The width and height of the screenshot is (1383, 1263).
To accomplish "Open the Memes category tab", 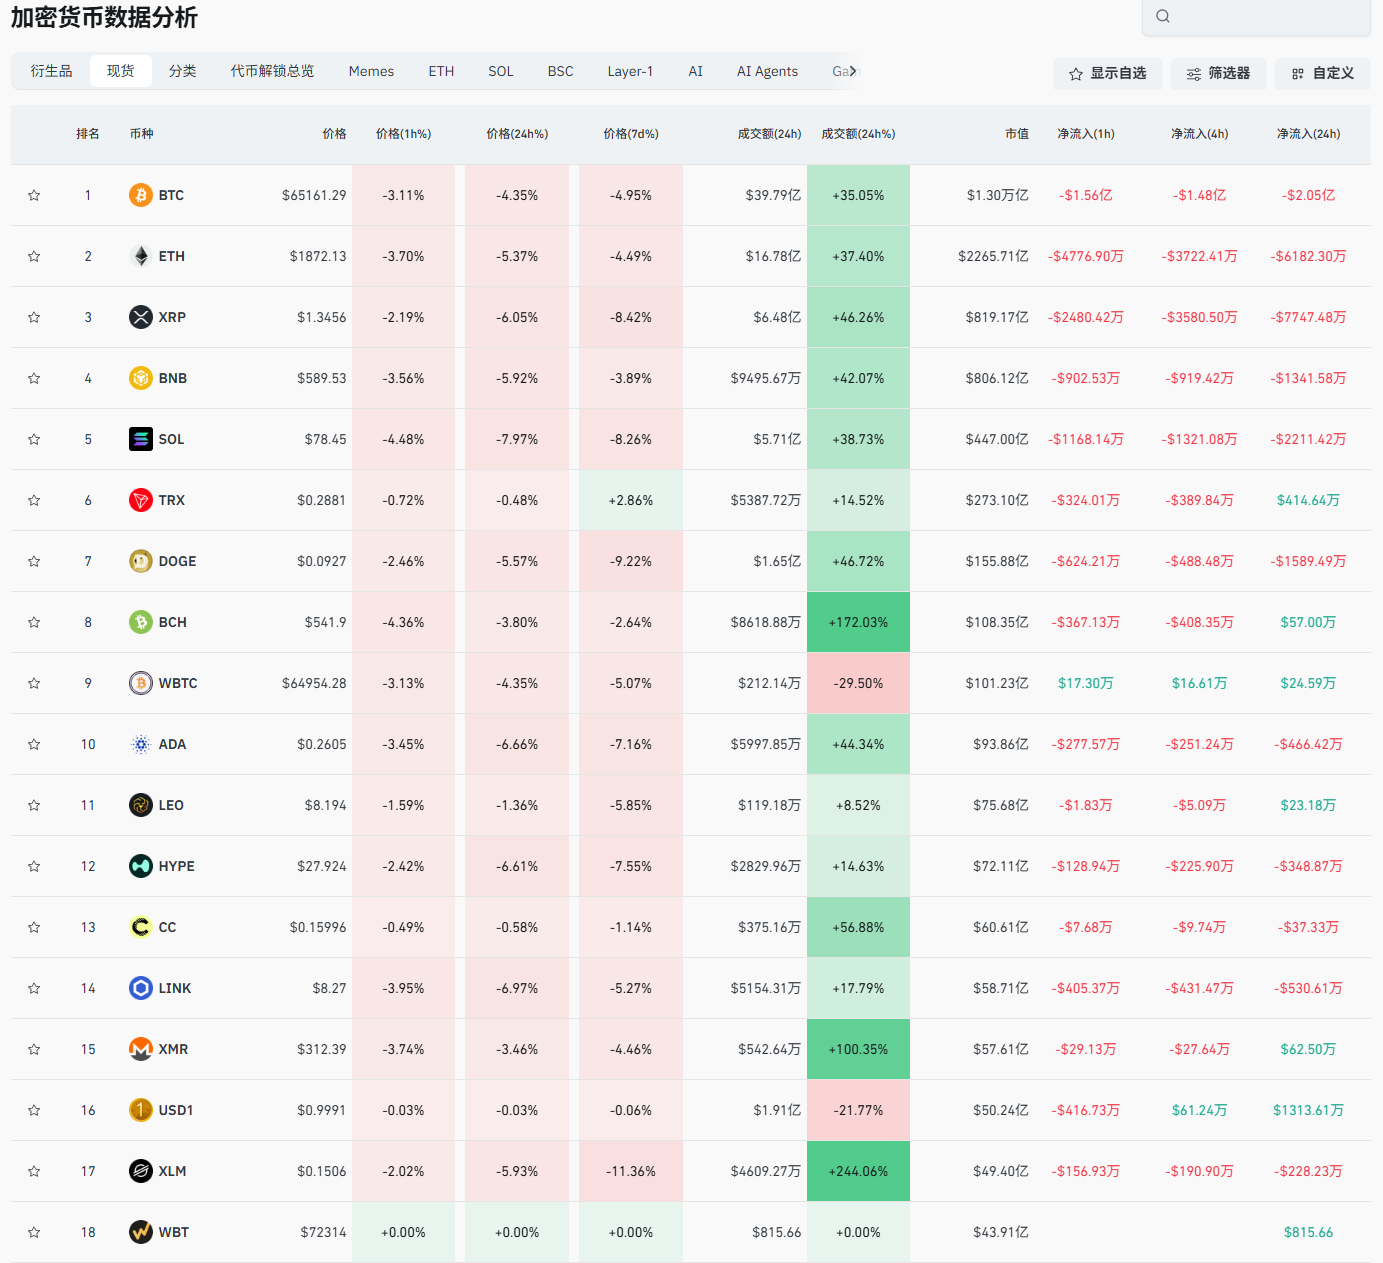I will point(371,71).
